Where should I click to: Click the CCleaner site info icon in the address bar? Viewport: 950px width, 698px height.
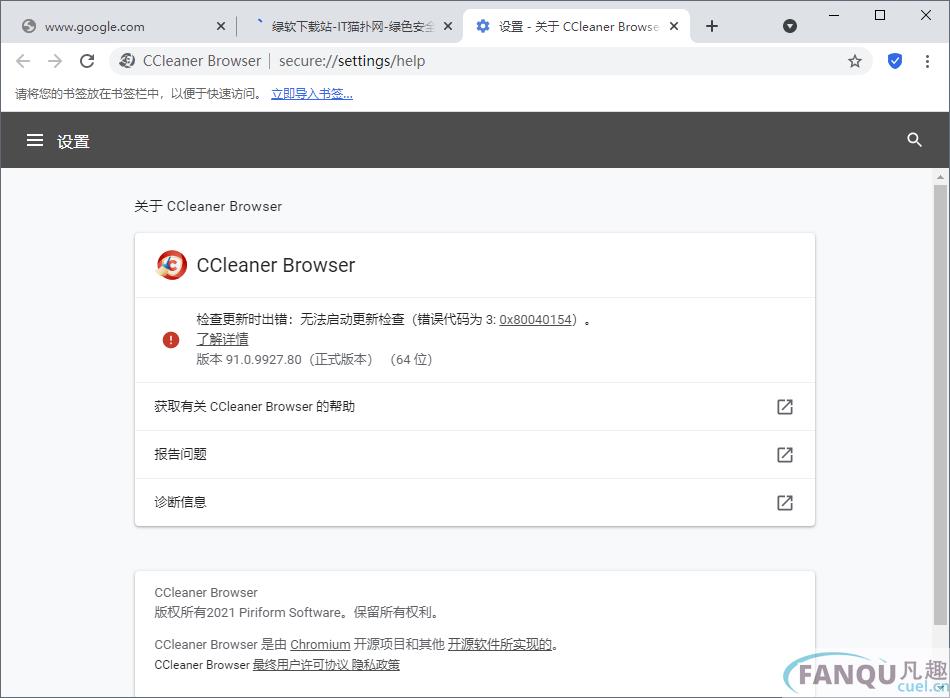tap(127, 61)
